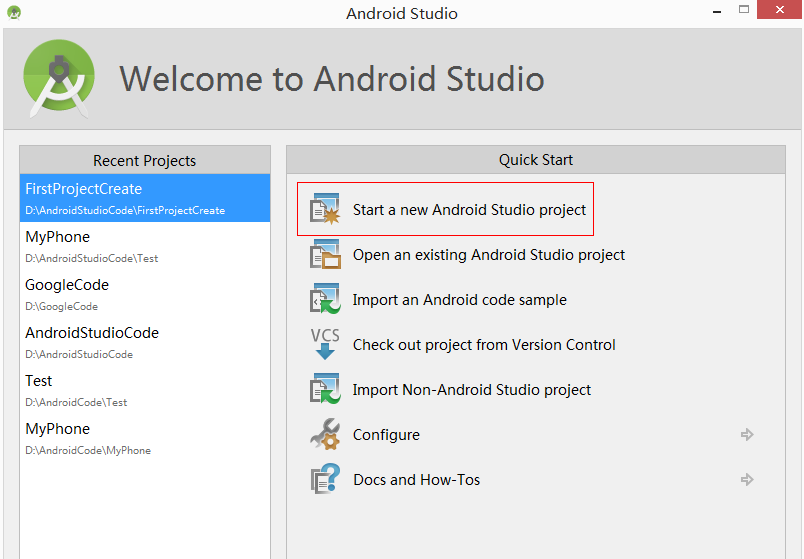Open the Configure submenu label
804x559 pixels.
(386, 435)
